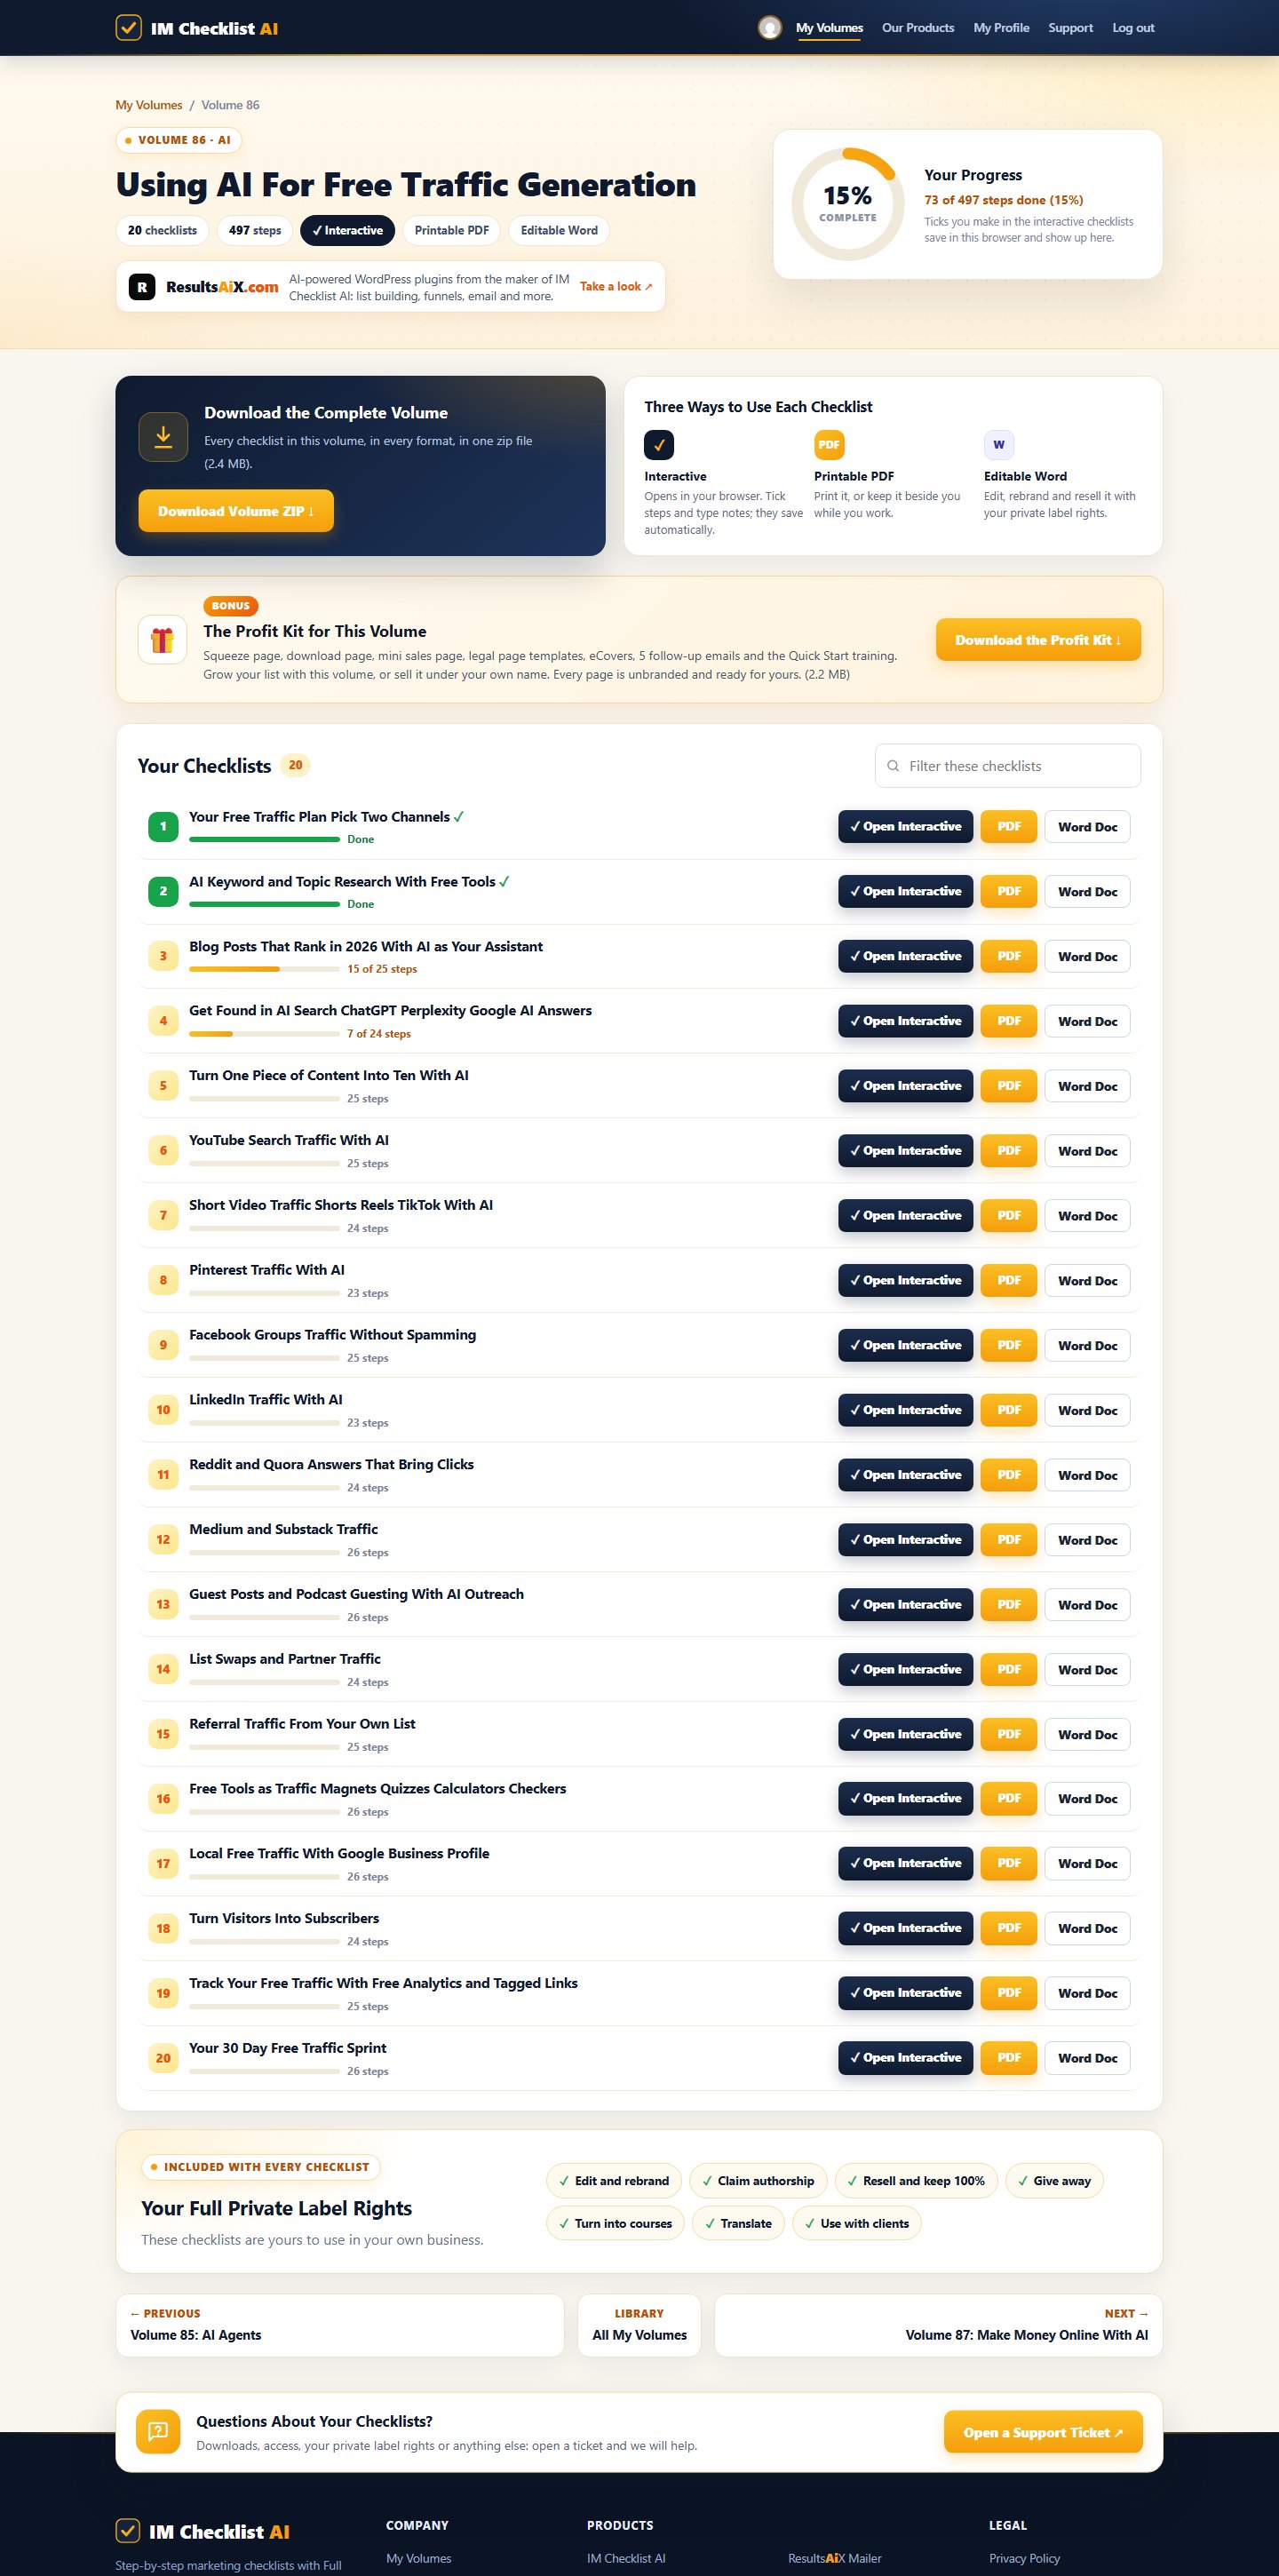Screen dimensions: 1279x2576
Task: Go to previous Volume 85: AI Agents
Action: pyautogui.click(x=340, y=2325)
